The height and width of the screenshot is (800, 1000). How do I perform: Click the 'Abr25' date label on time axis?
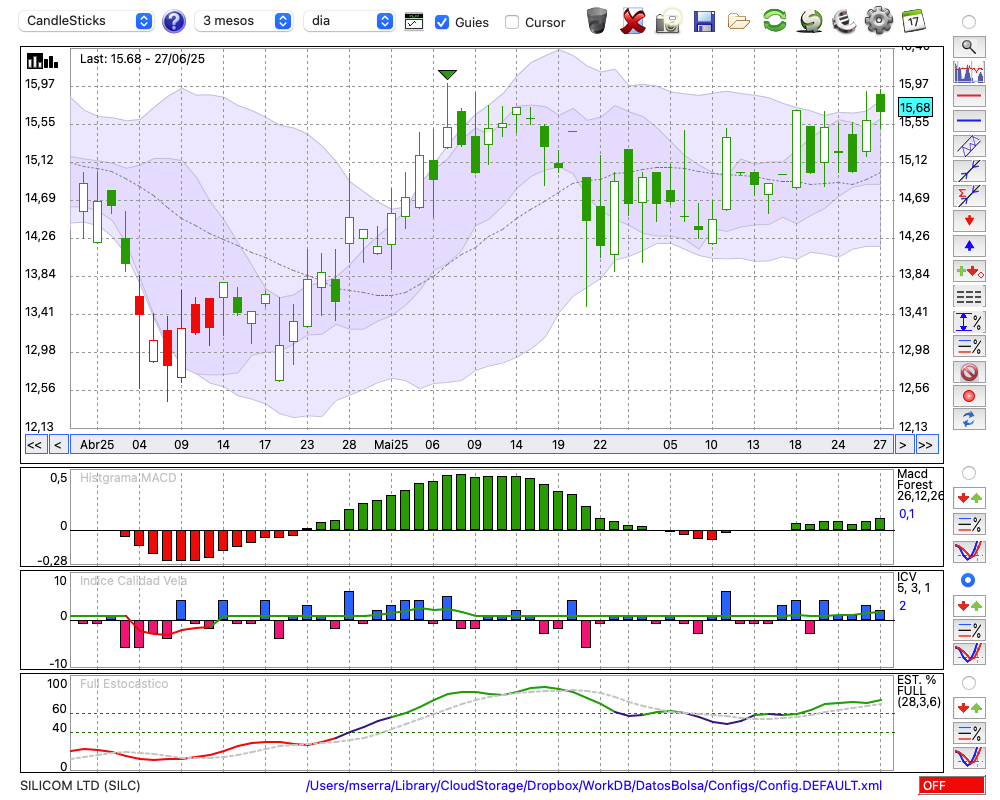[x=97, y=445]
